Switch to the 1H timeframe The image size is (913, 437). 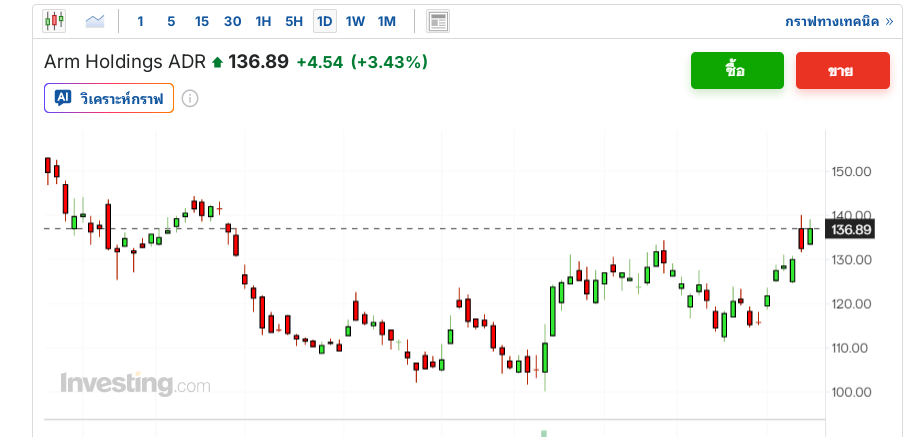point(263,22)
